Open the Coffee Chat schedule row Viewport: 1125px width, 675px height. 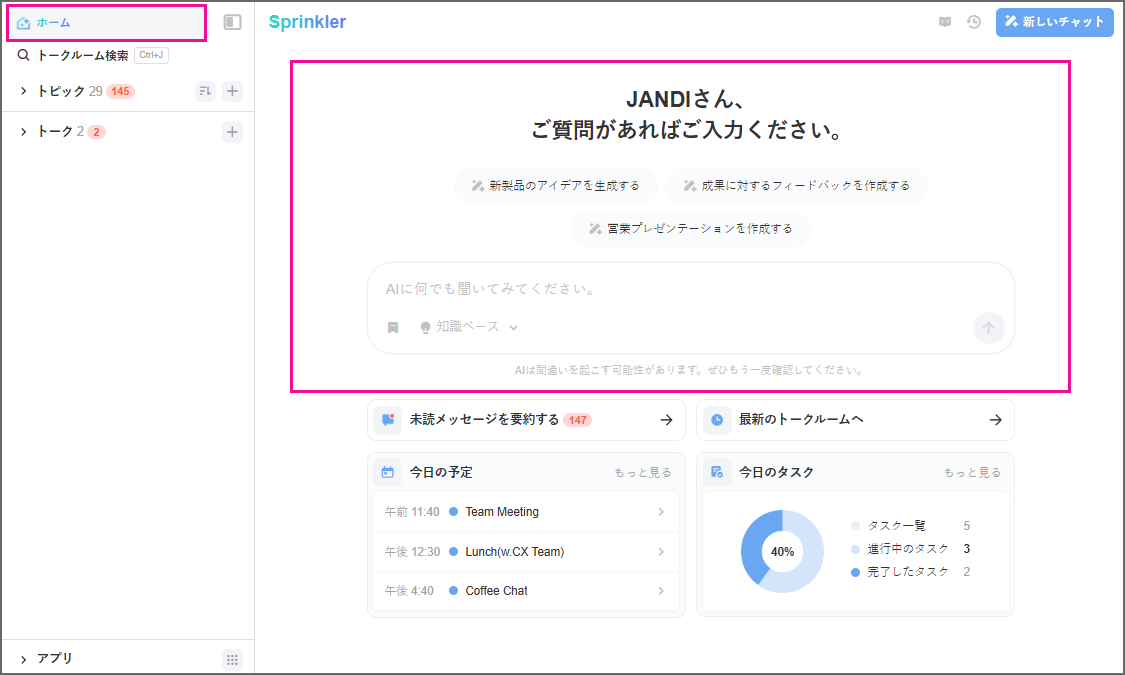tap(526, 591)
